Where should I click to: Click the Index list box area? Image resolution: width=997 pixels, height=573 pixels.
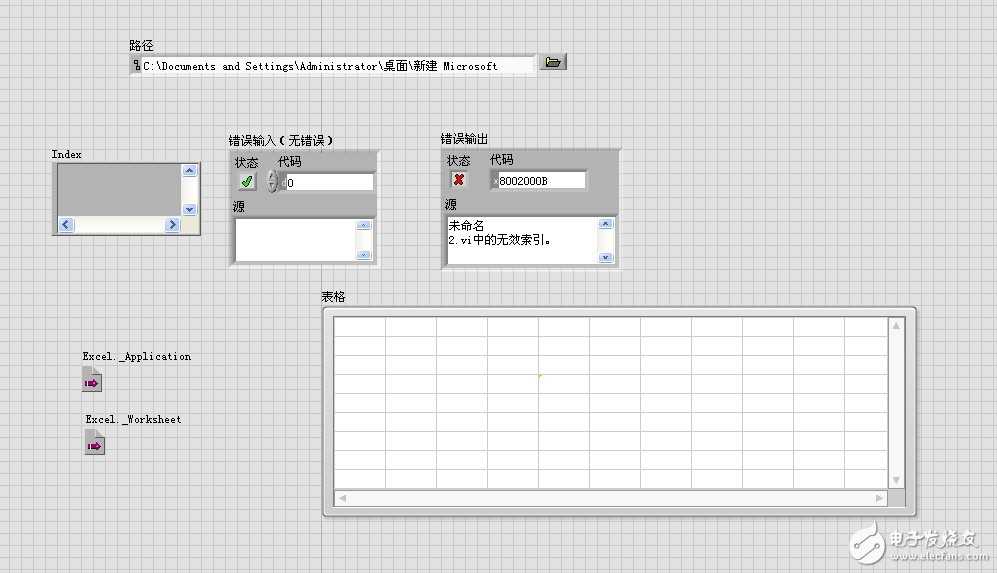tap(120, 190)
